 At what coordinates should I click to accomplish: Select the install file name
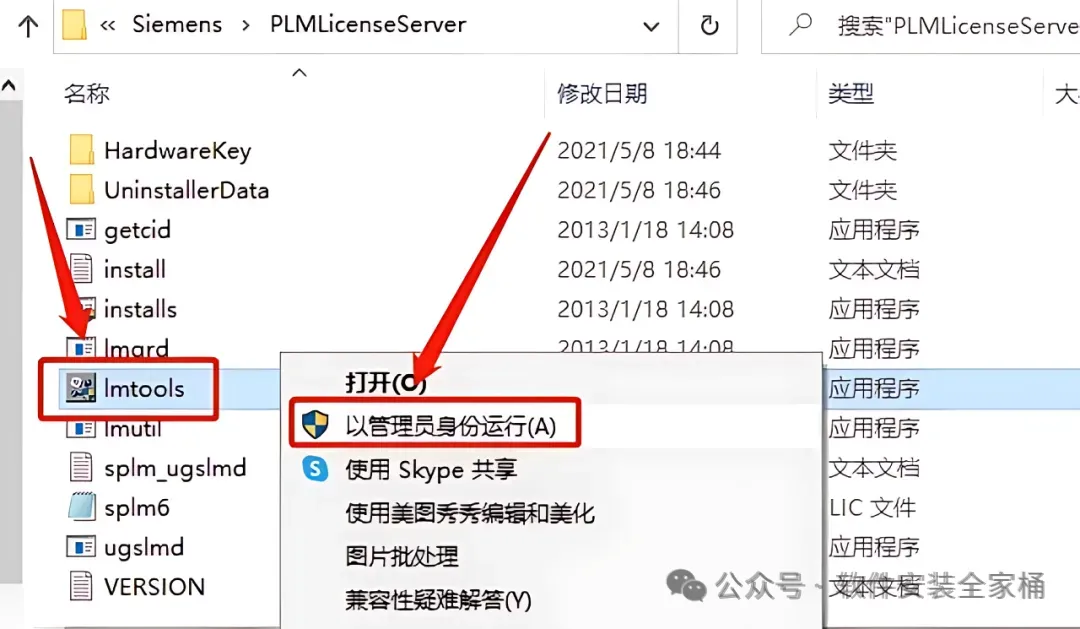134,269
